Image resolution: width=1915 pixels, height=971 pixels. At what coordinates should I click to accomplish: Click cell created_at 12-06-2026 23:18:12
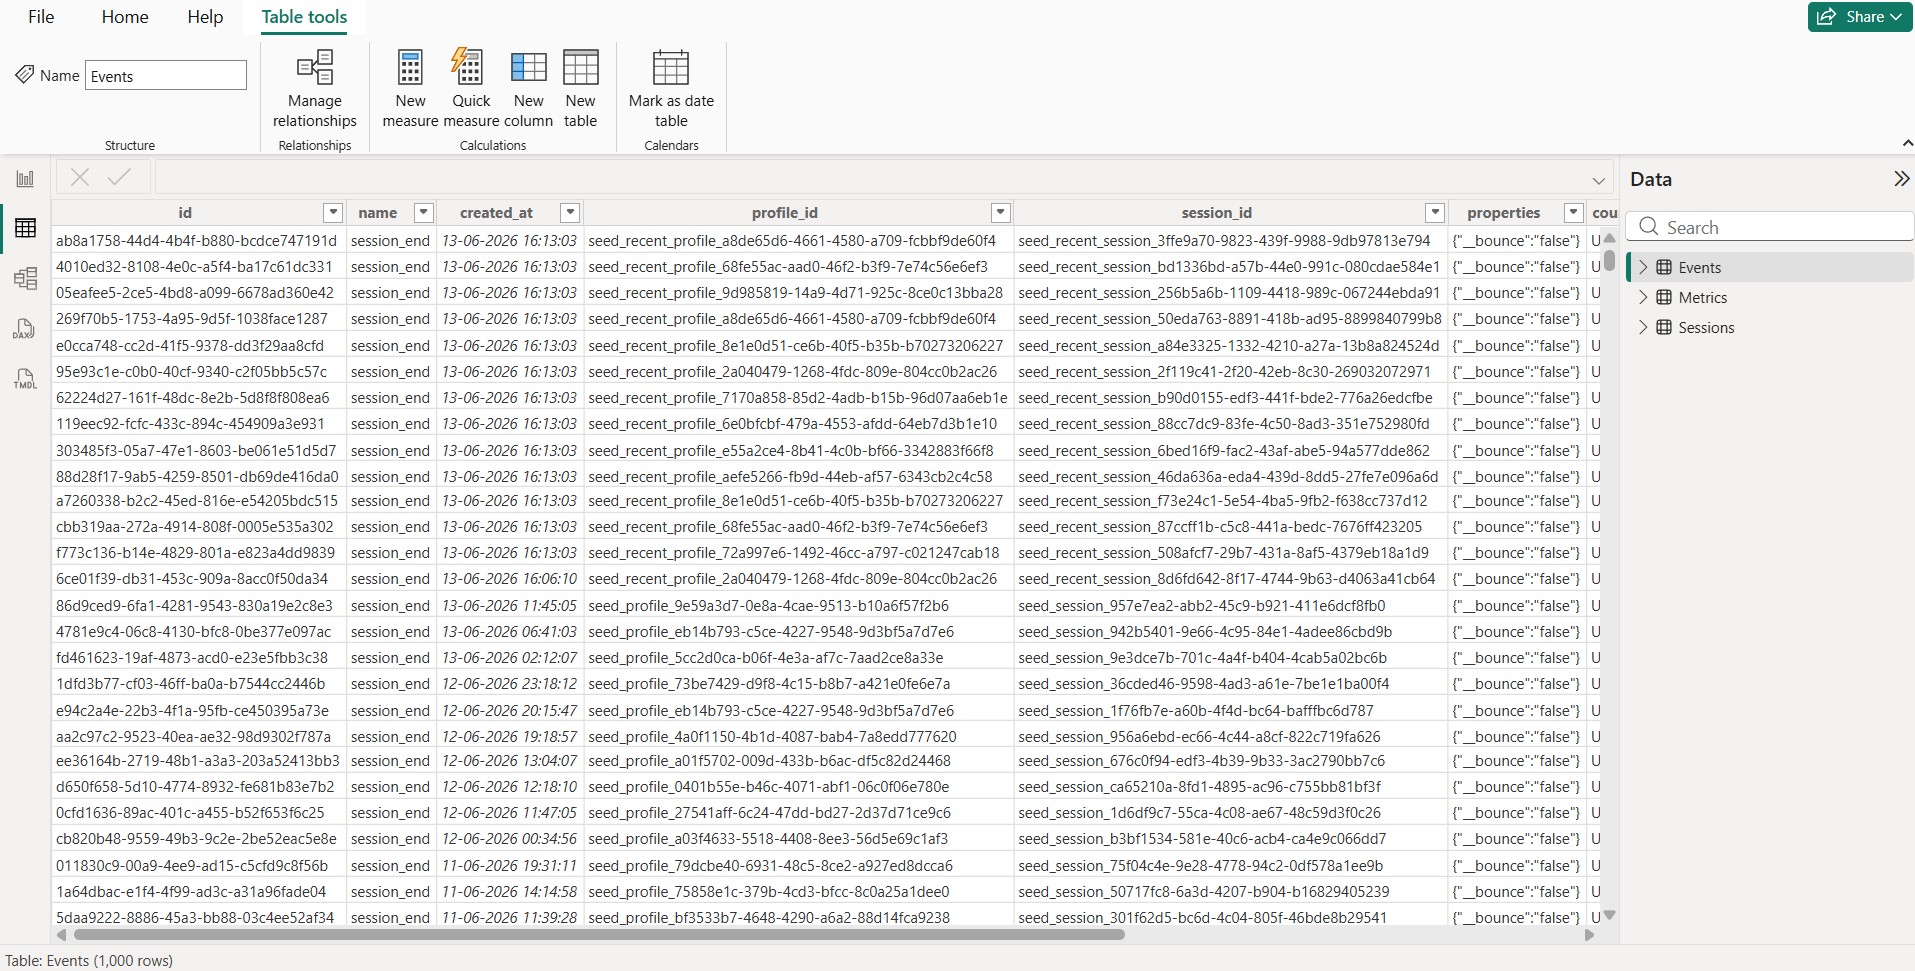(x=509, y=683)
